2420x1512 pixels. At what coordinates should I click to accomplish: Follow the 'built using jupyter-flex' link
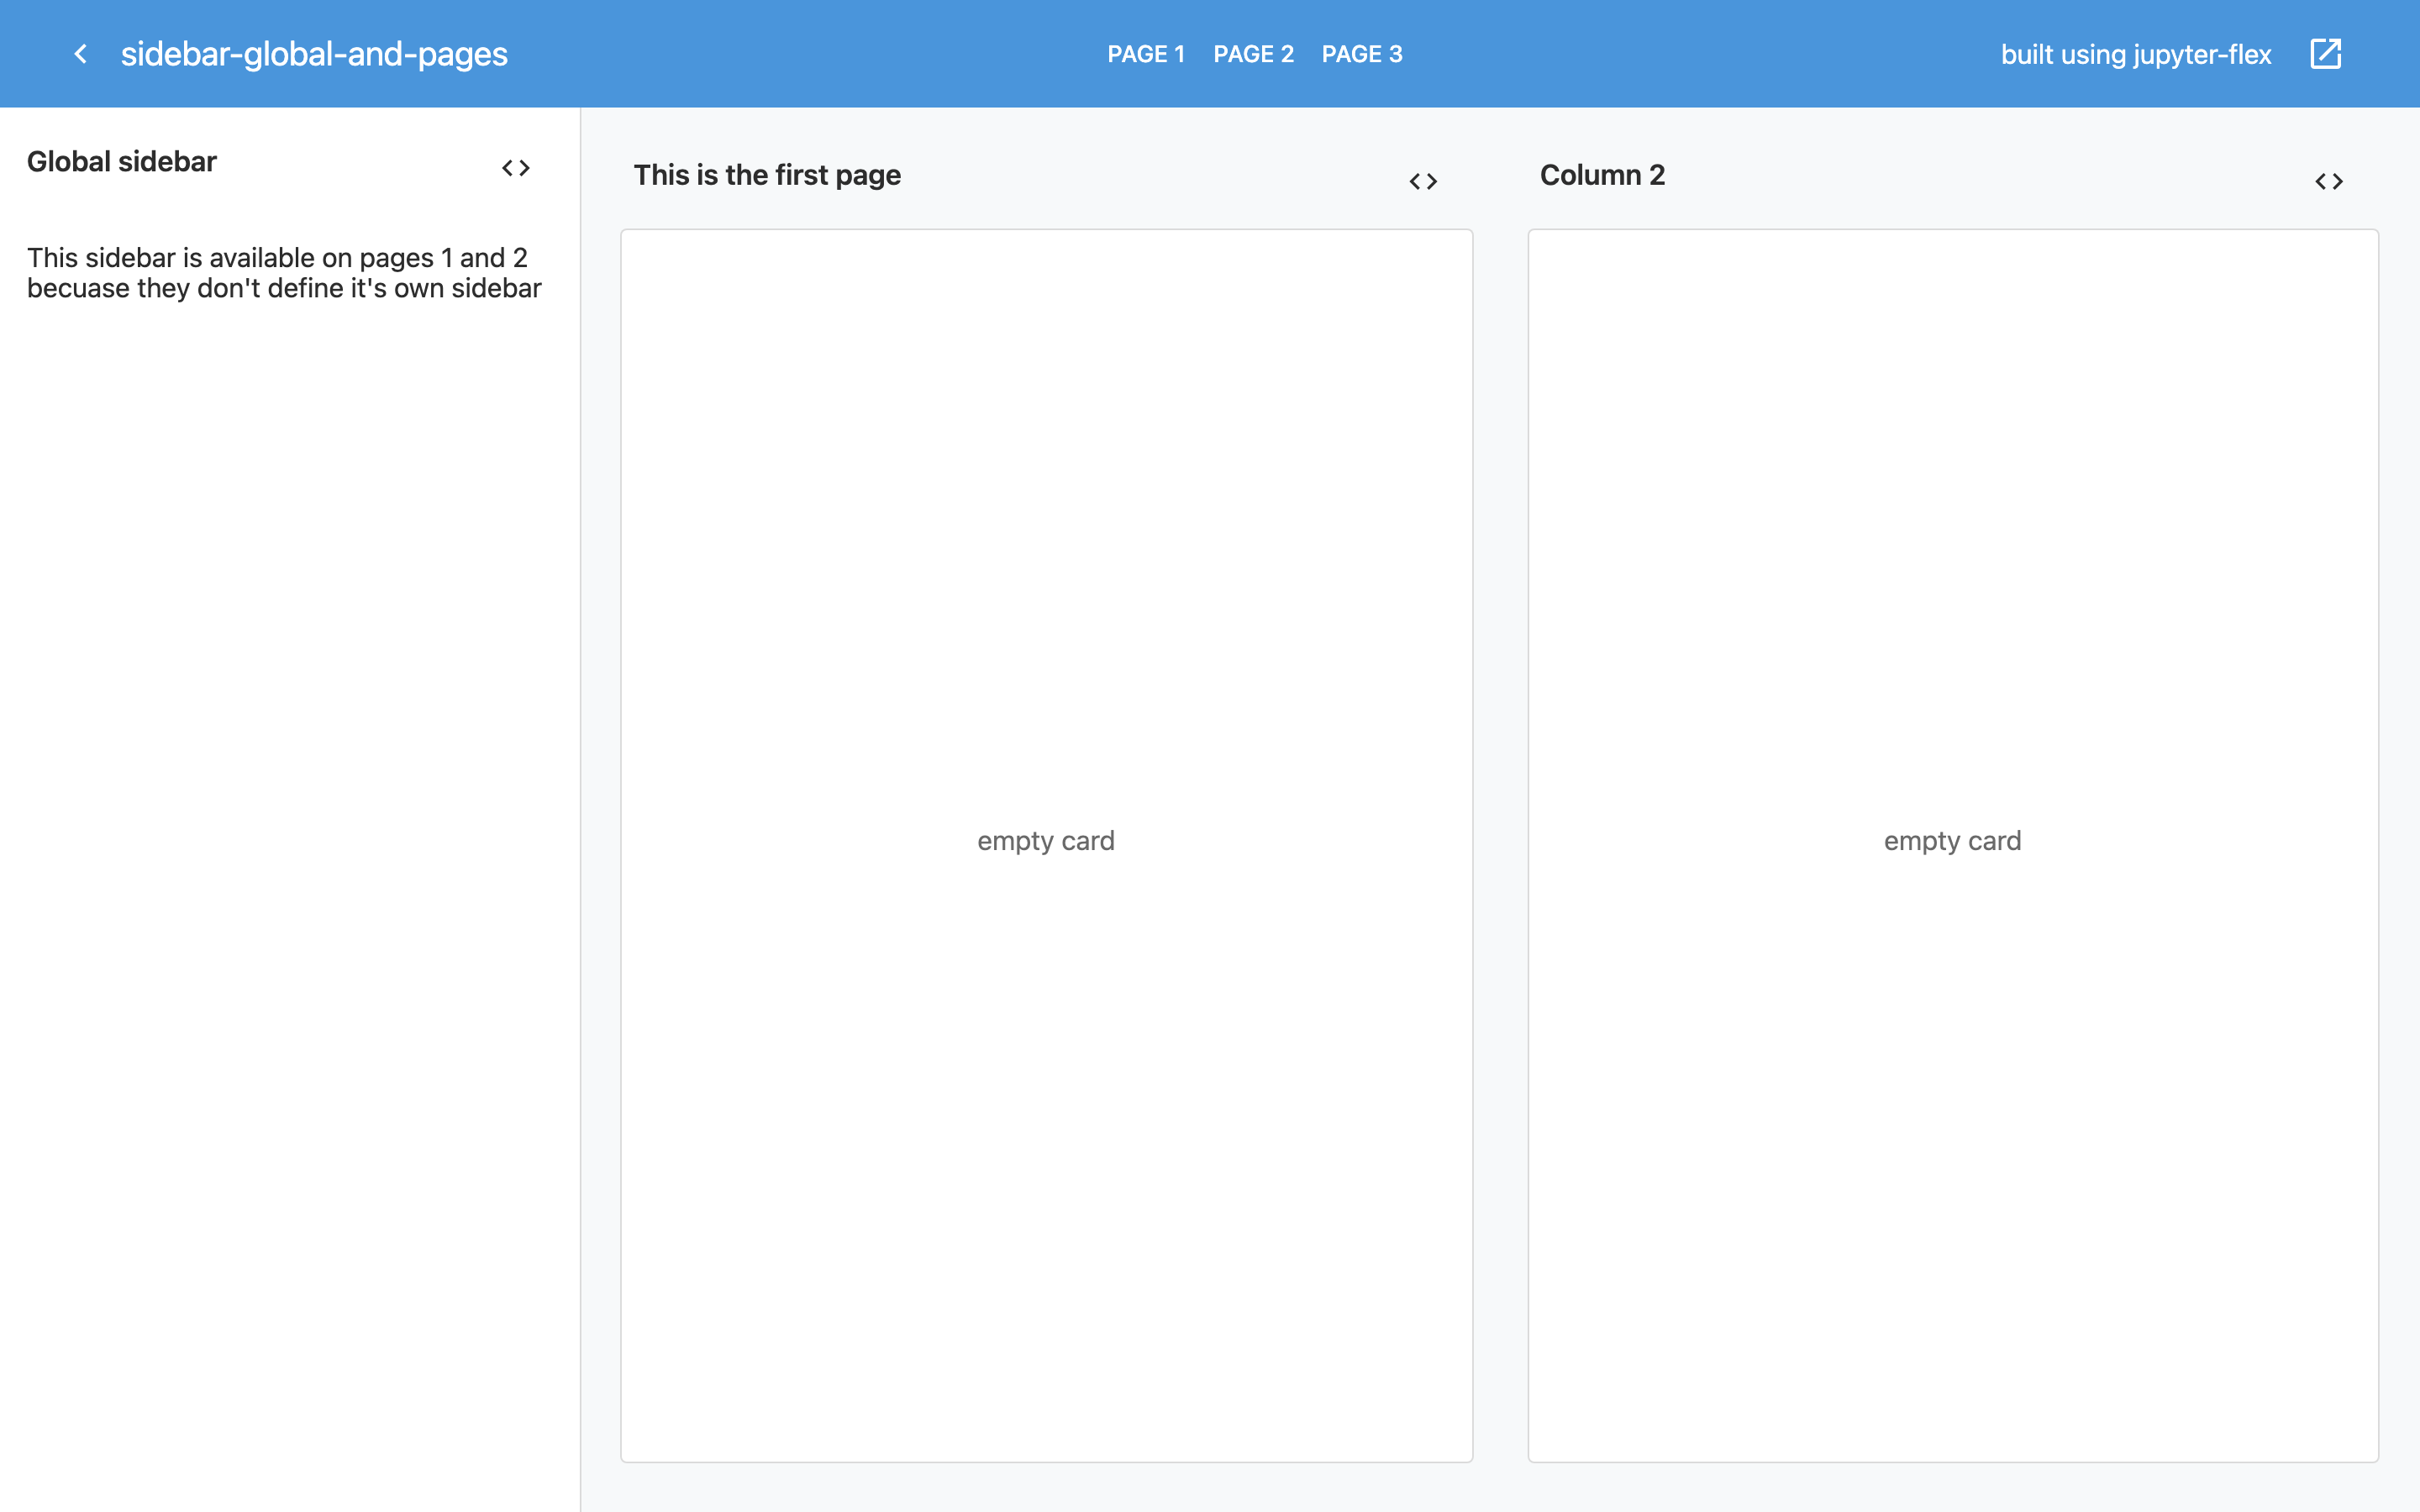pos(2136,54)
